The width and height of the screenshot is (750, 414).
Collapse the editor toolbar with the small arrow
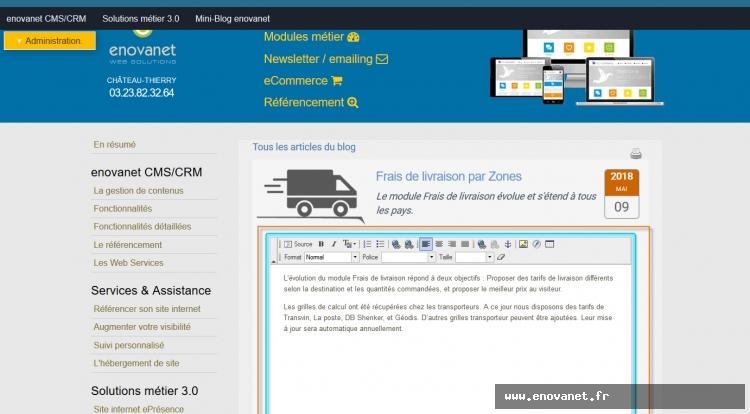point(274,261)
